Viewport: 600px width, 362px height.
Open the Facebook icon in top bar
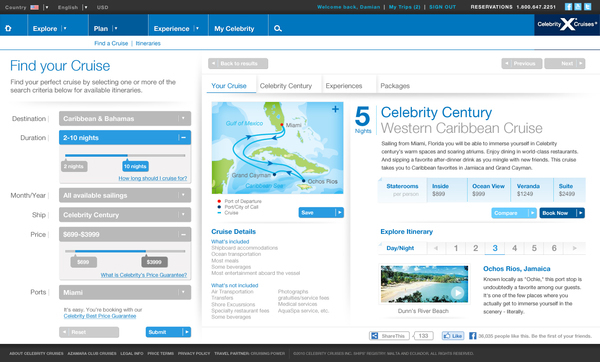[x=569, y=7]
